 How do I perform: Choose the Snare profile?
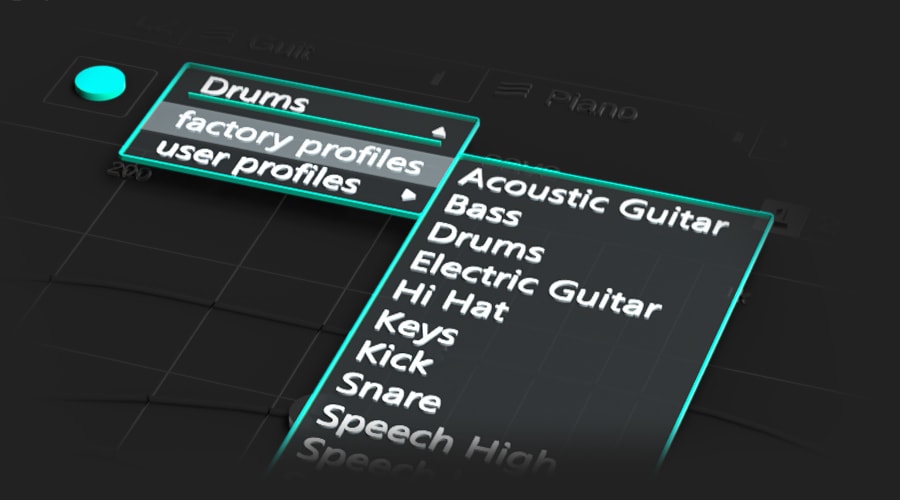tap(388, 393)
